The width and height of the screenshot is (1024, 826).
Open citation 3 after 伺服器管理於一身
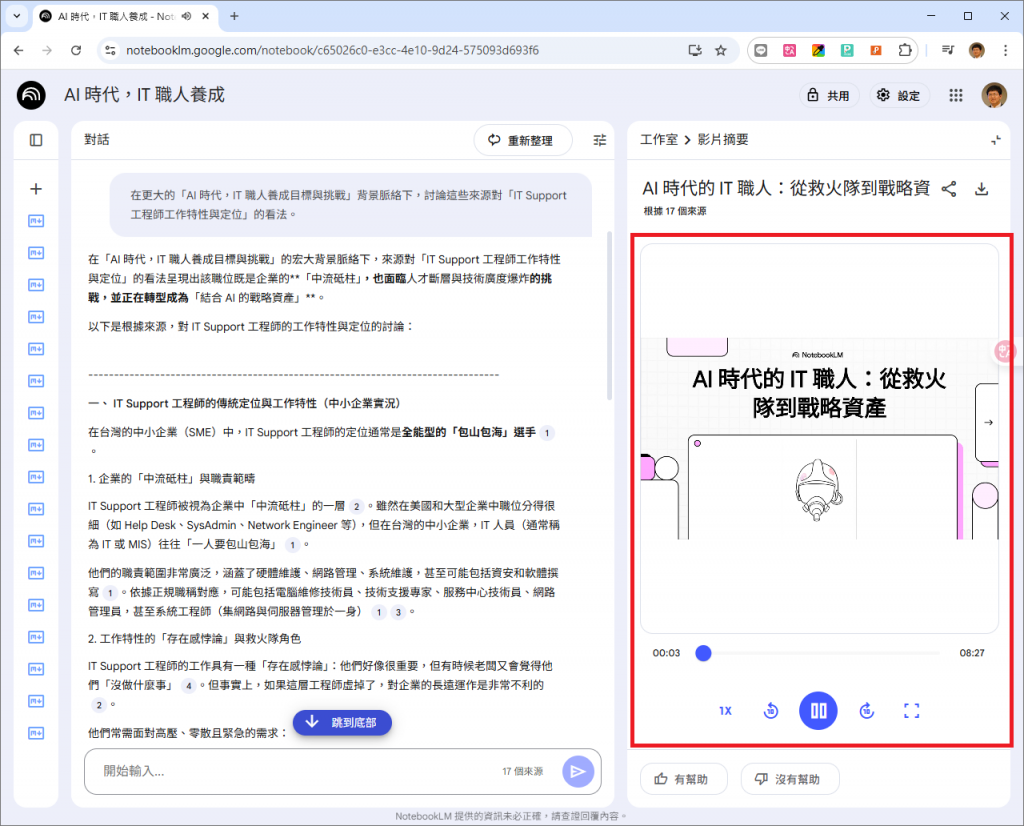pyautogui.click(x=398, y=612)
